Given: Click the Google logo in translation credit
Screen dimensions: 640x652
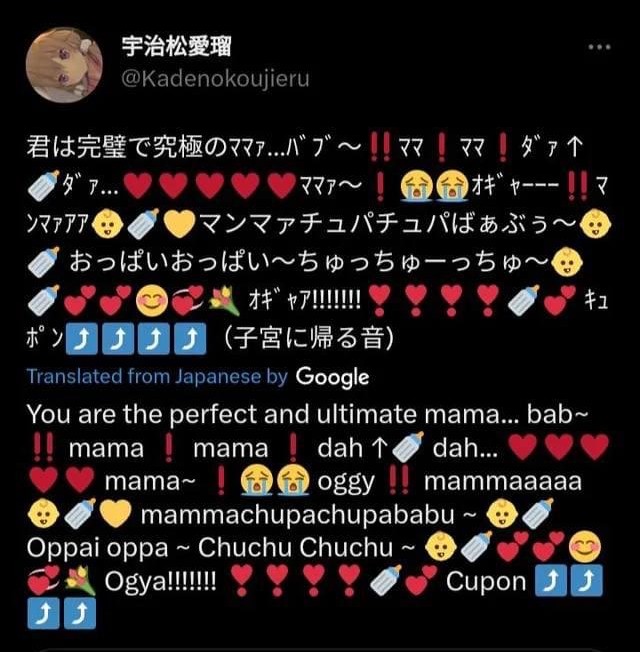Looking at the screenshot, I should click(332, 377).
